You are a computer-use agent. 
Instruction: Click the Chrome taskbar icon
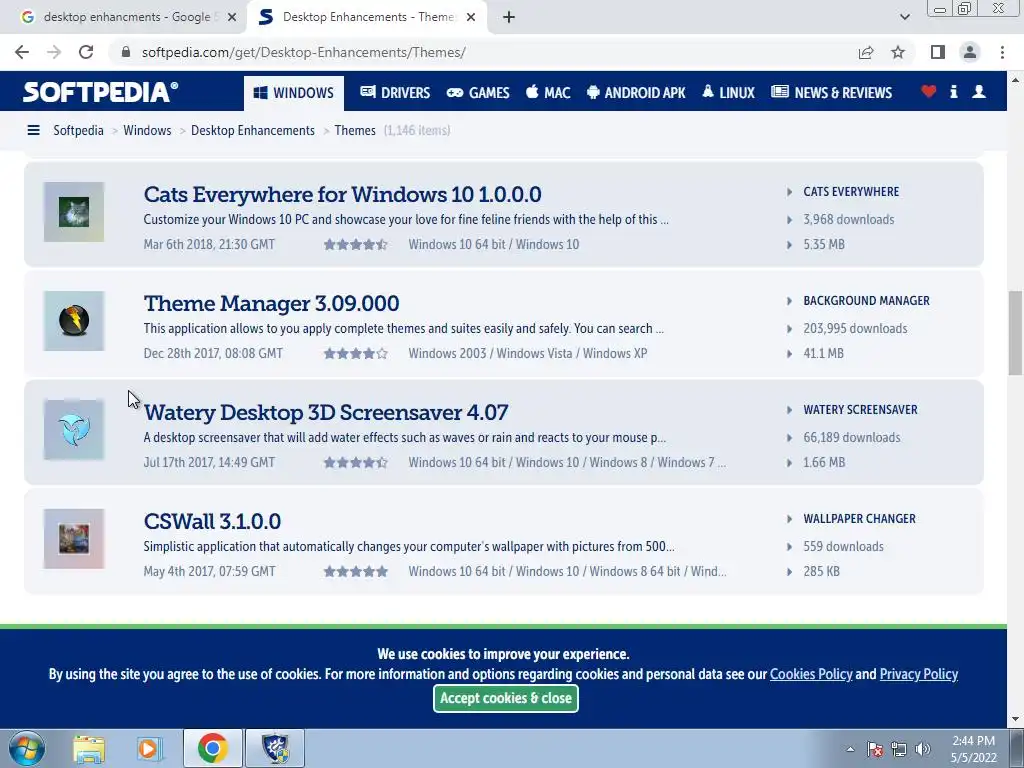pos(212,748)
